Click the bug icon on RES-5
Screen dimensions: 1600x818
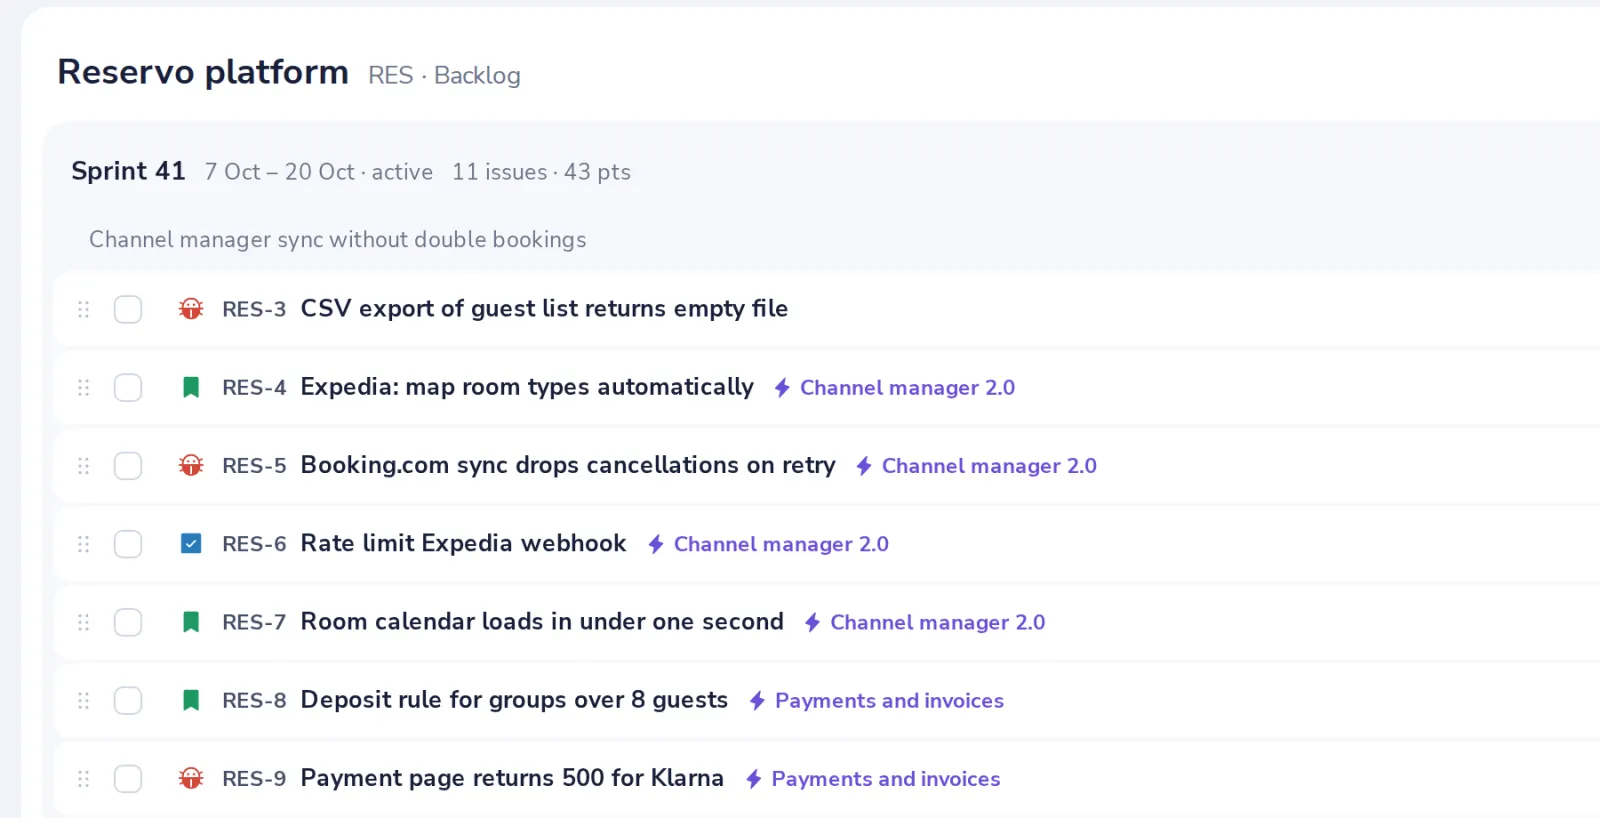pyautogui.click(x=191, y=465)
